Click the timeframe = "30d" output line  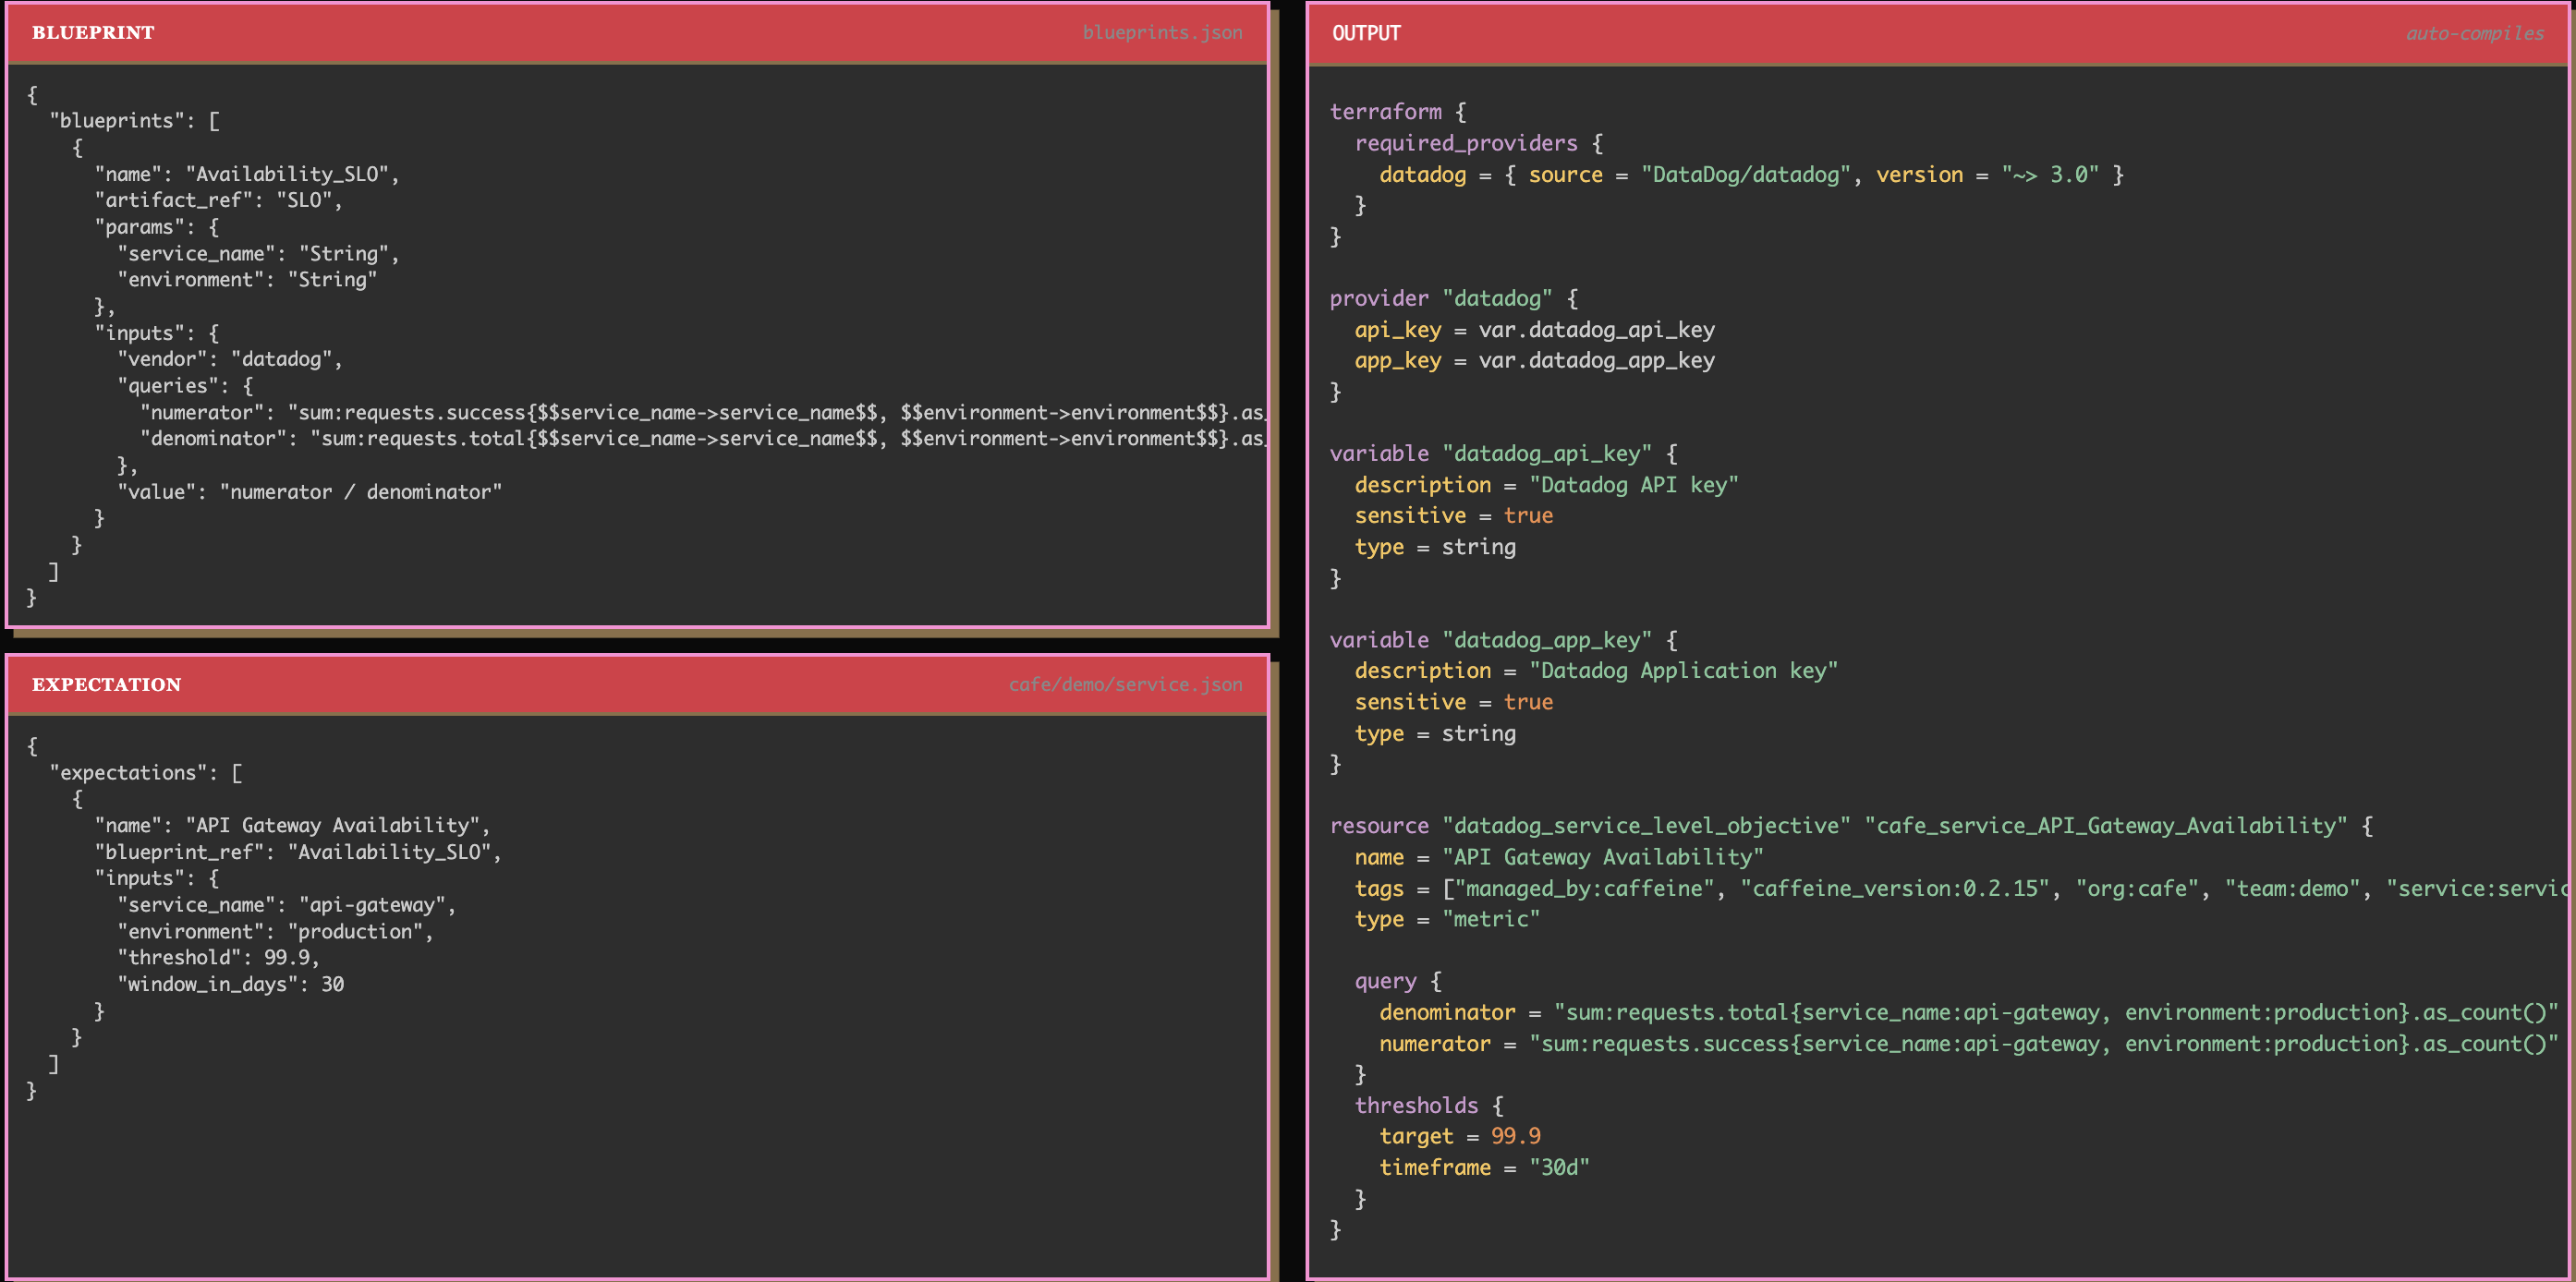tap(1483, 1167)
